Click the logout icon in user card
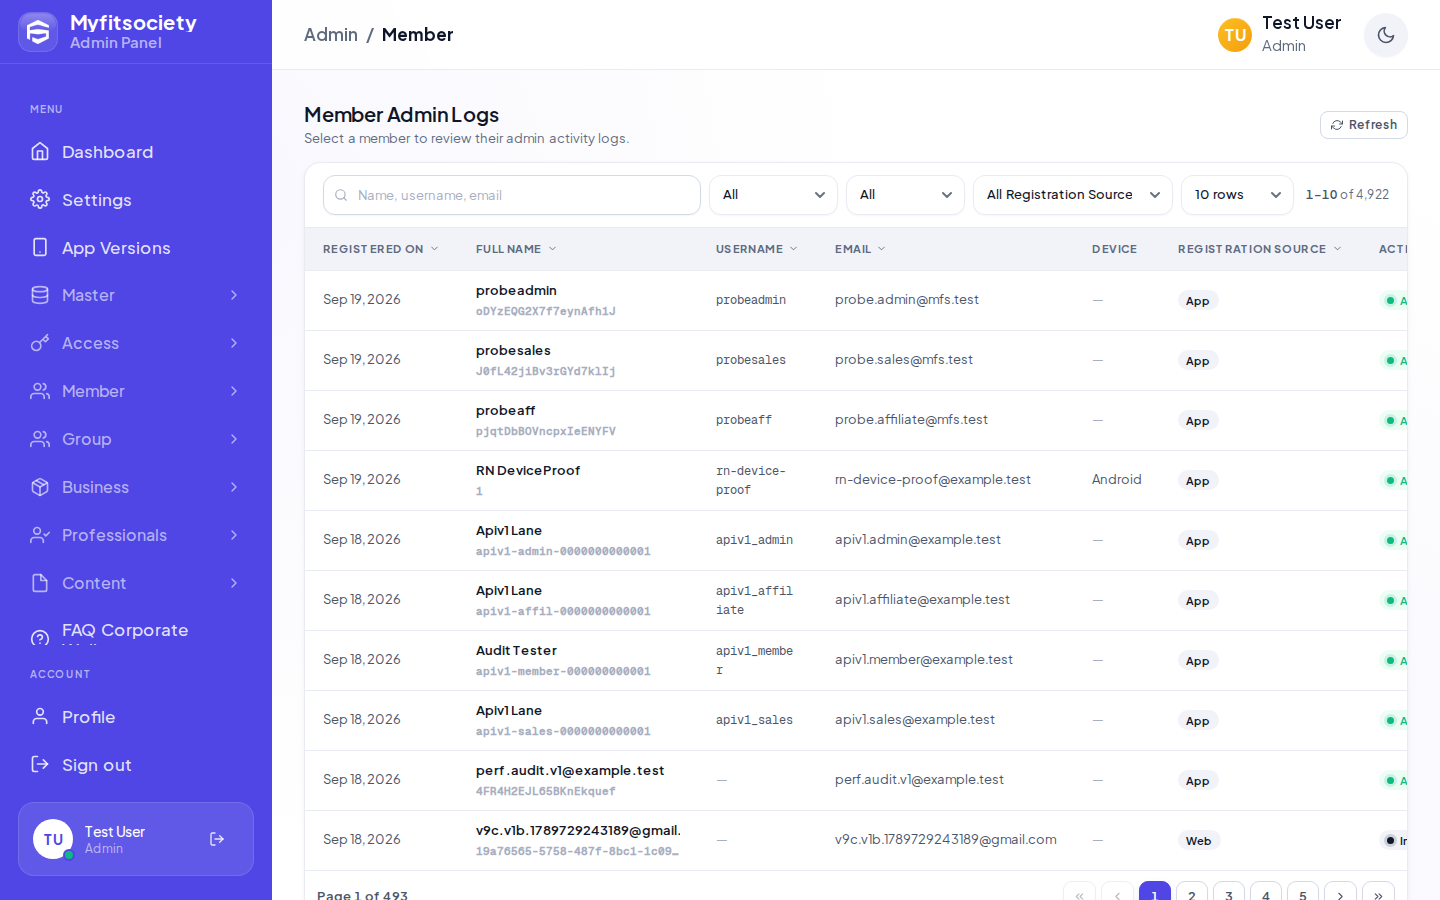The height and width of the screenshot is (900, 1440). (217, 839)
